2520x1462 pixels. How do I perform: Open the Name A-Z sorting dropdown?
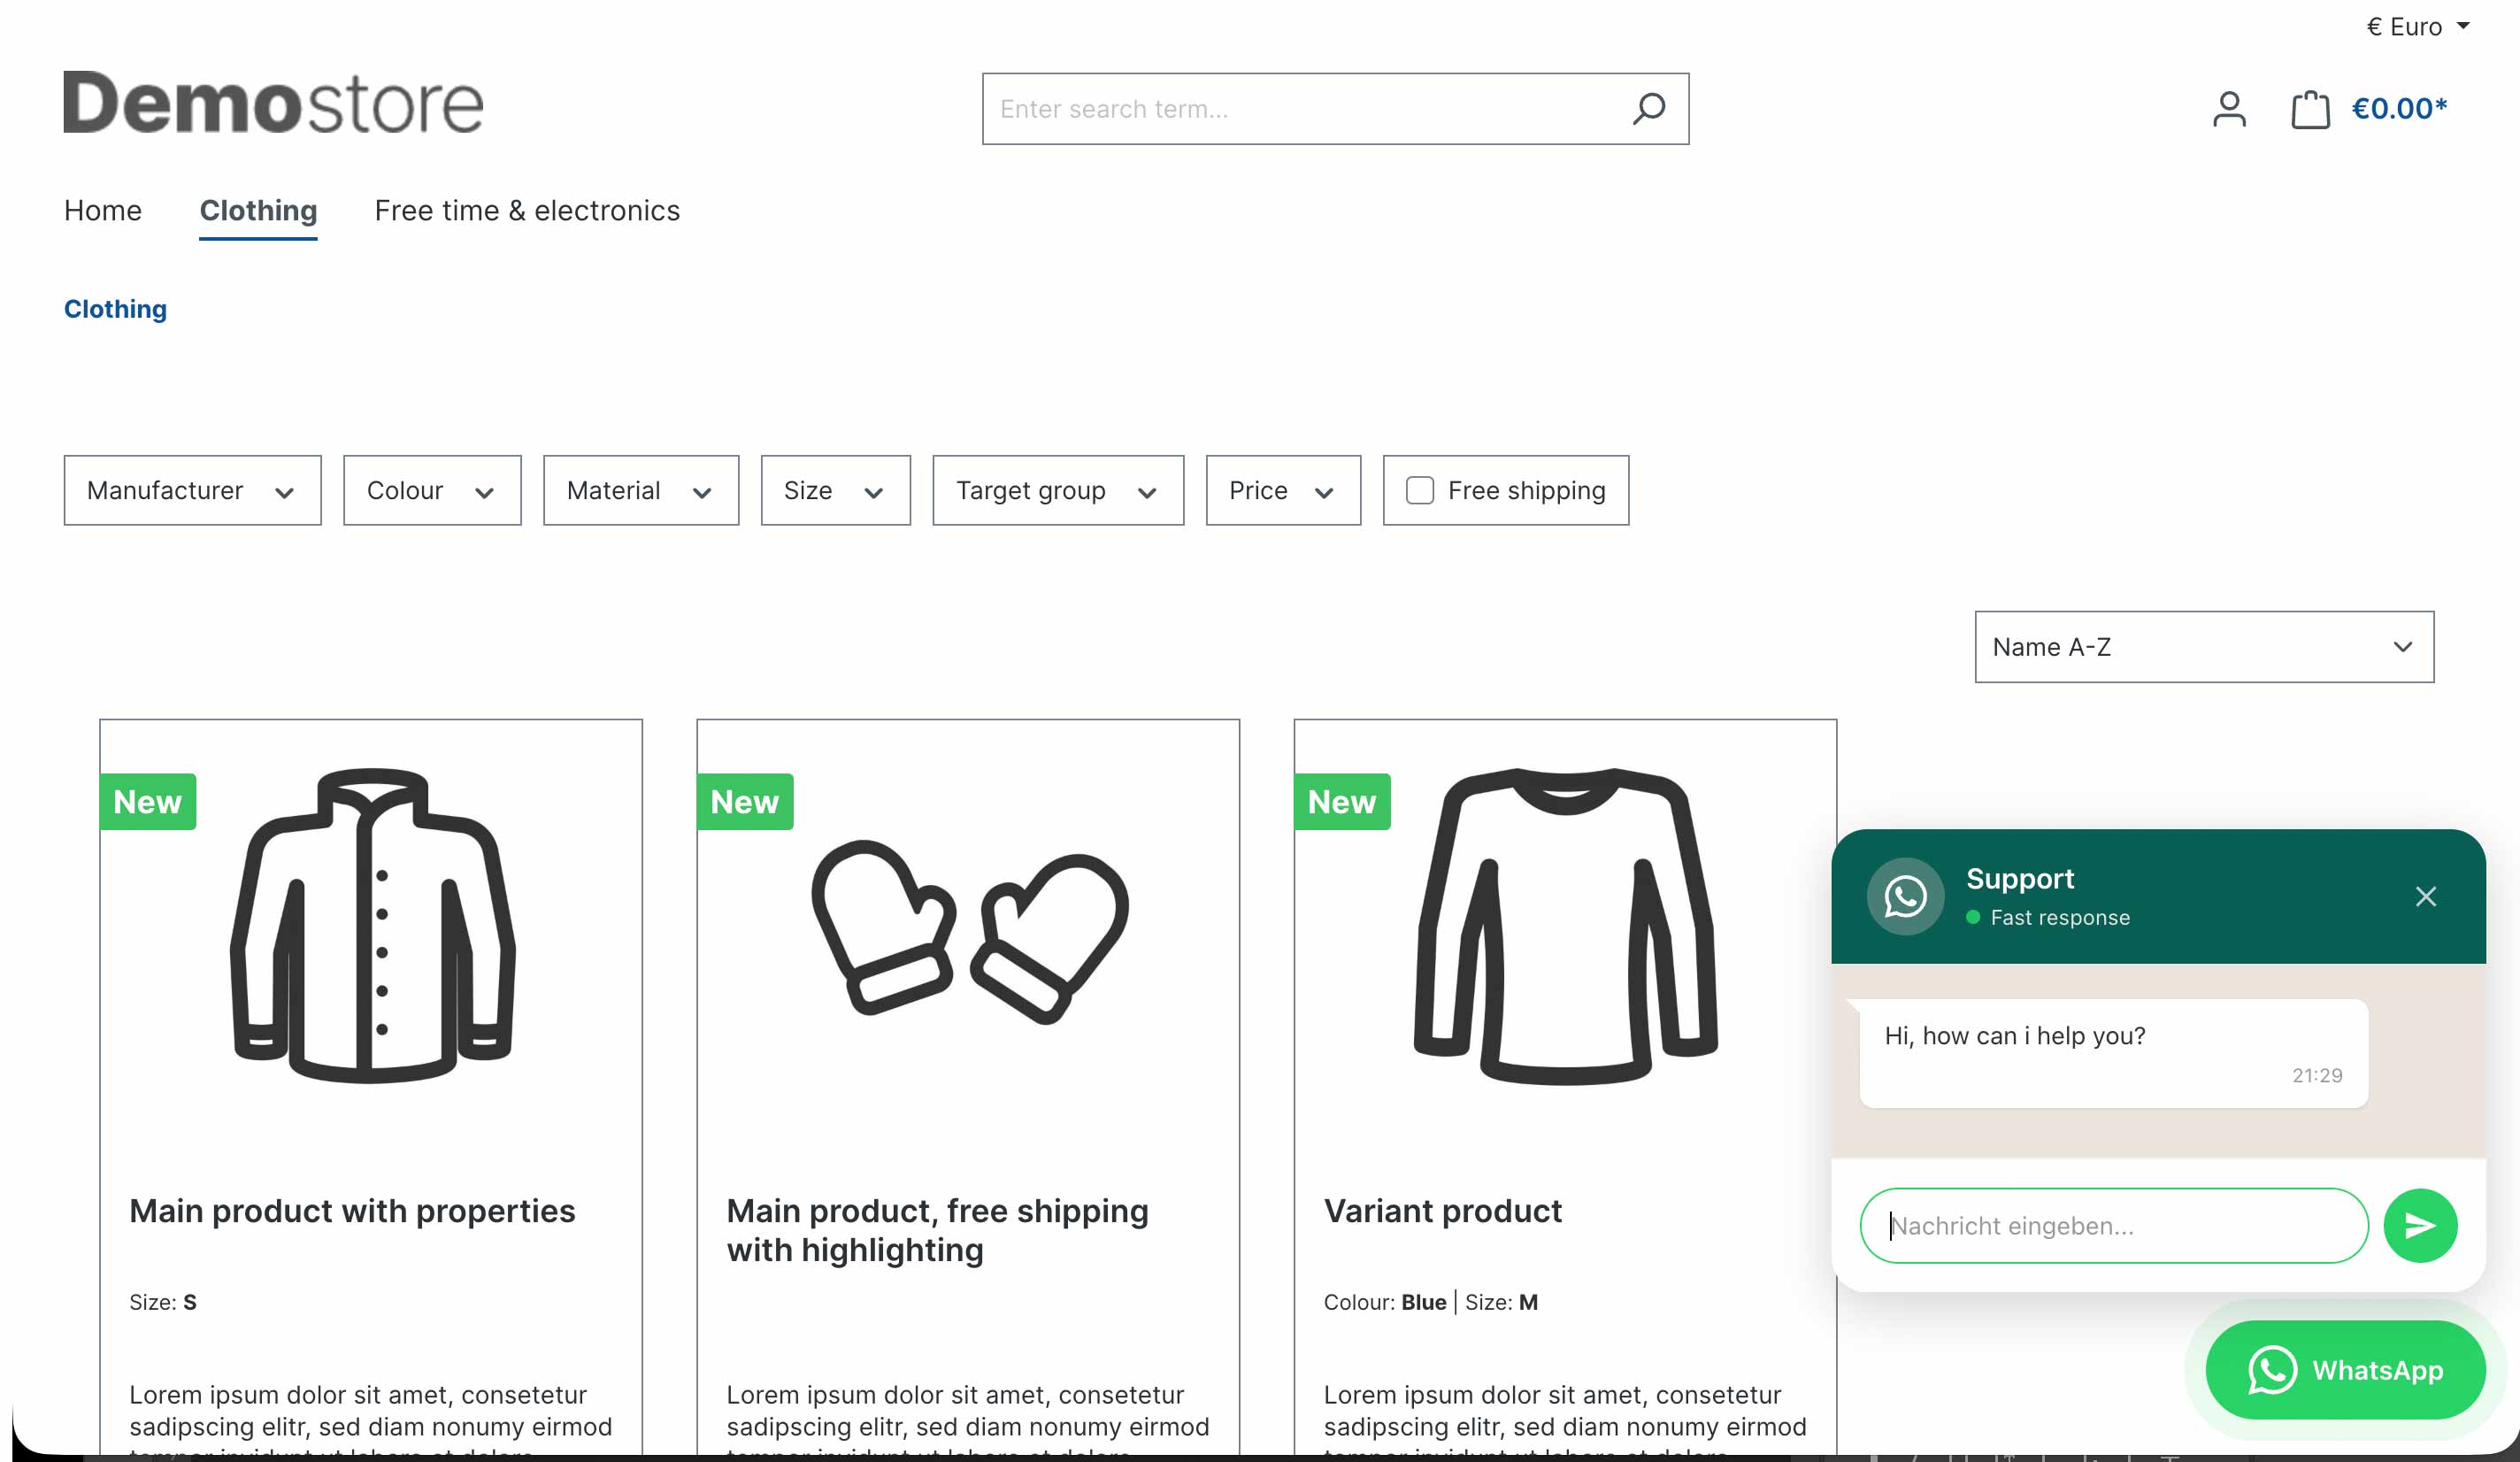[2204, 647]
